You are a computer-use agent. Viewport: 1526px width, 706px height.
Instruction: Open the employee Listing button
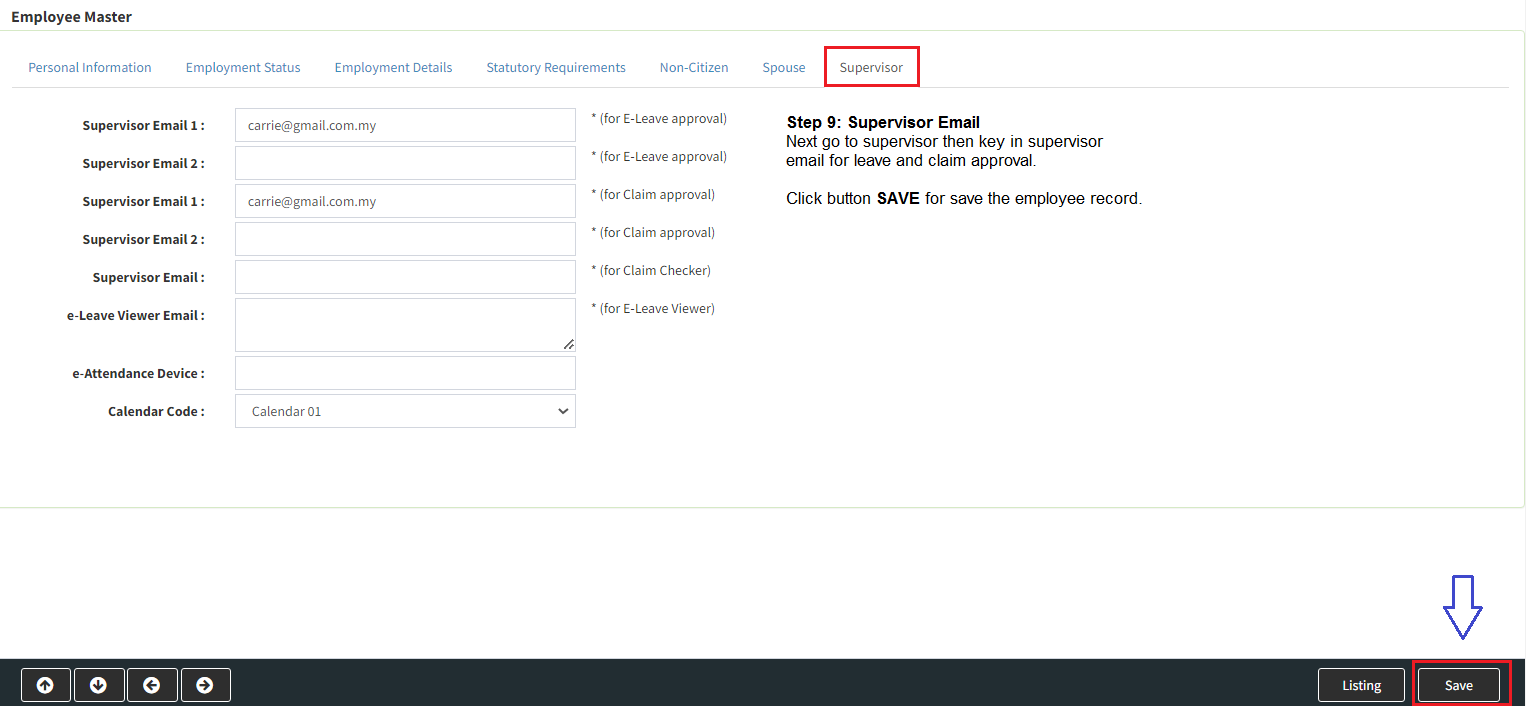1361,685
